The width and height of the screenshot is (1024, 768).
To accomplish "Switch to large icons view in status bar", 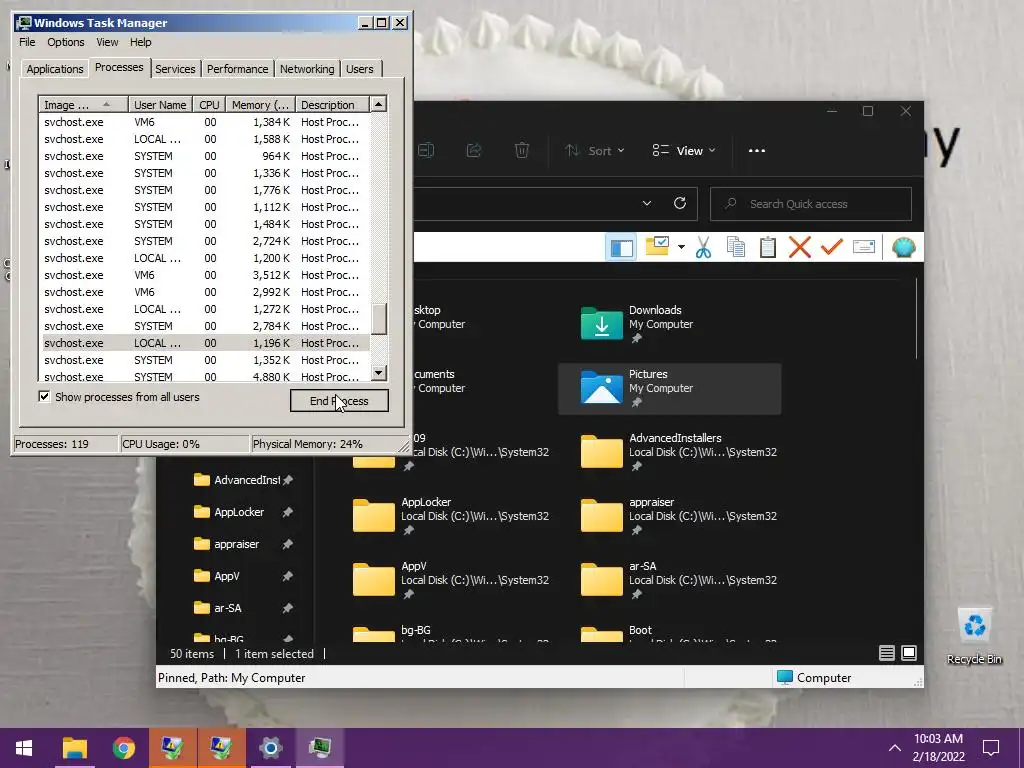I will pyautogui.click(x=909, y=653).
